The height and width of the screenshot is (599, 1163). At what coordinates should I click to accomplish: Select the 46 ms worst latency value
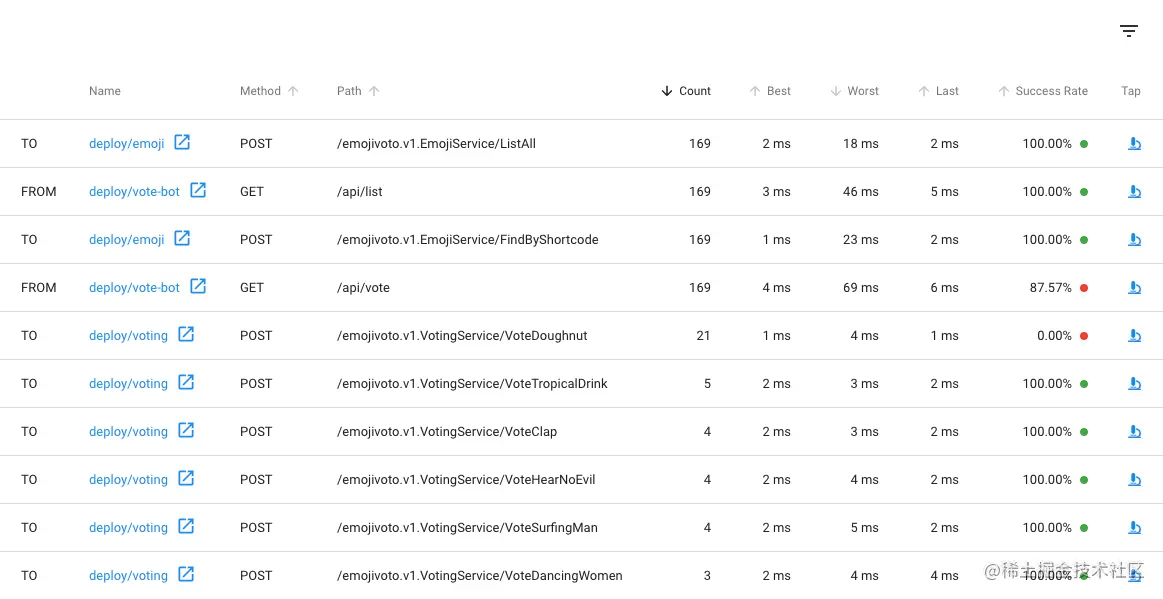point(860,192)
